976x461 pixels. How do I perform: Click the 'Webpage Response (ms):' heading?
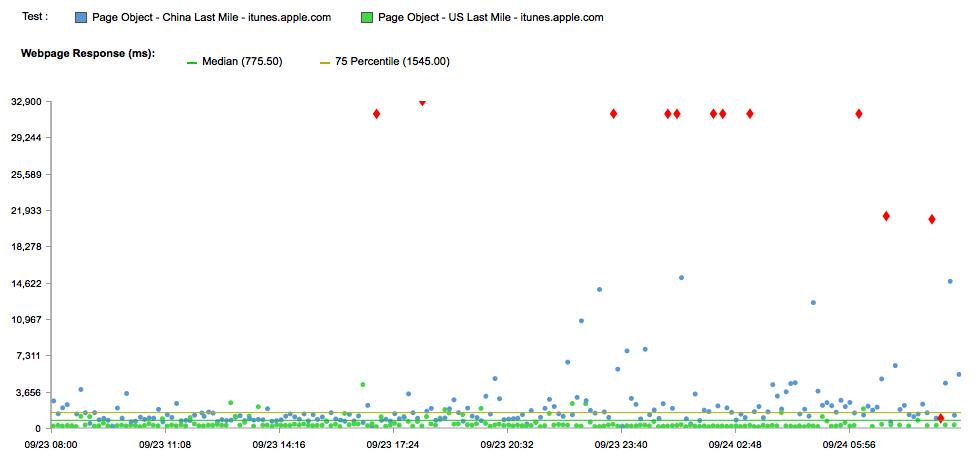coord(88,54)
